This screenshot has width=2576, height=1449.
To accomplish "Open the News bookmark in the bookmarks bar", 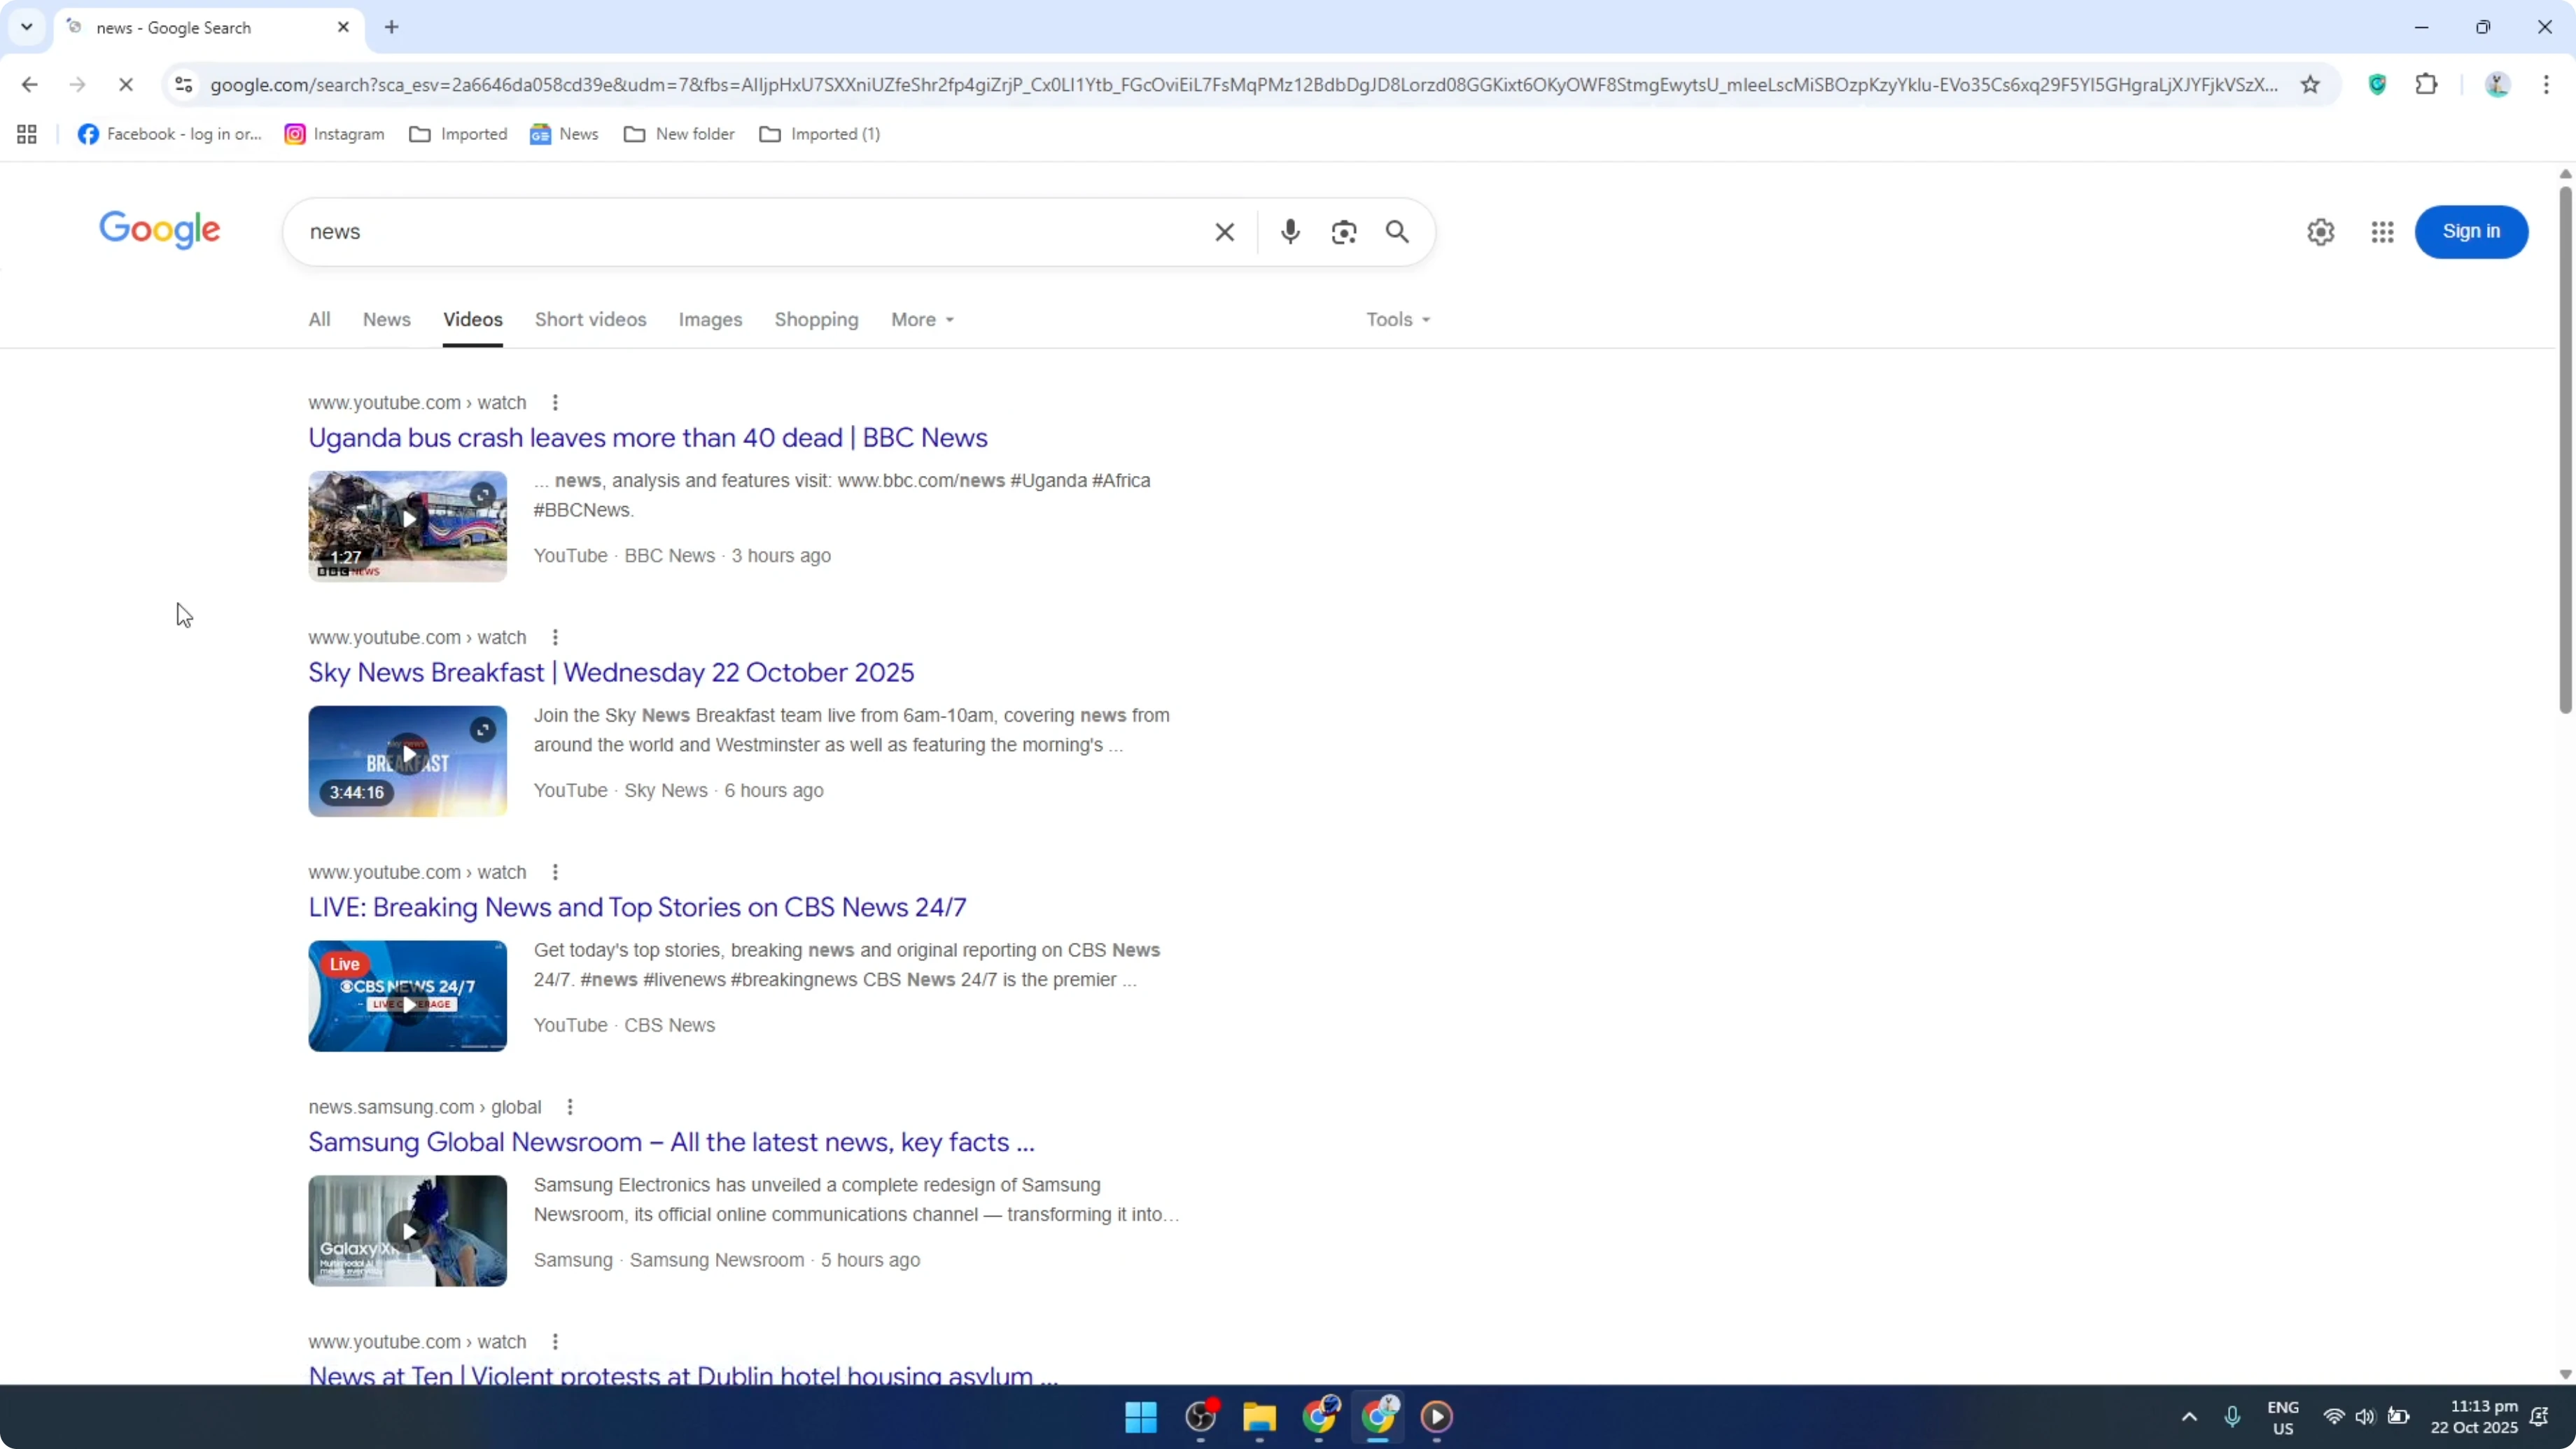I will [565, 134].
